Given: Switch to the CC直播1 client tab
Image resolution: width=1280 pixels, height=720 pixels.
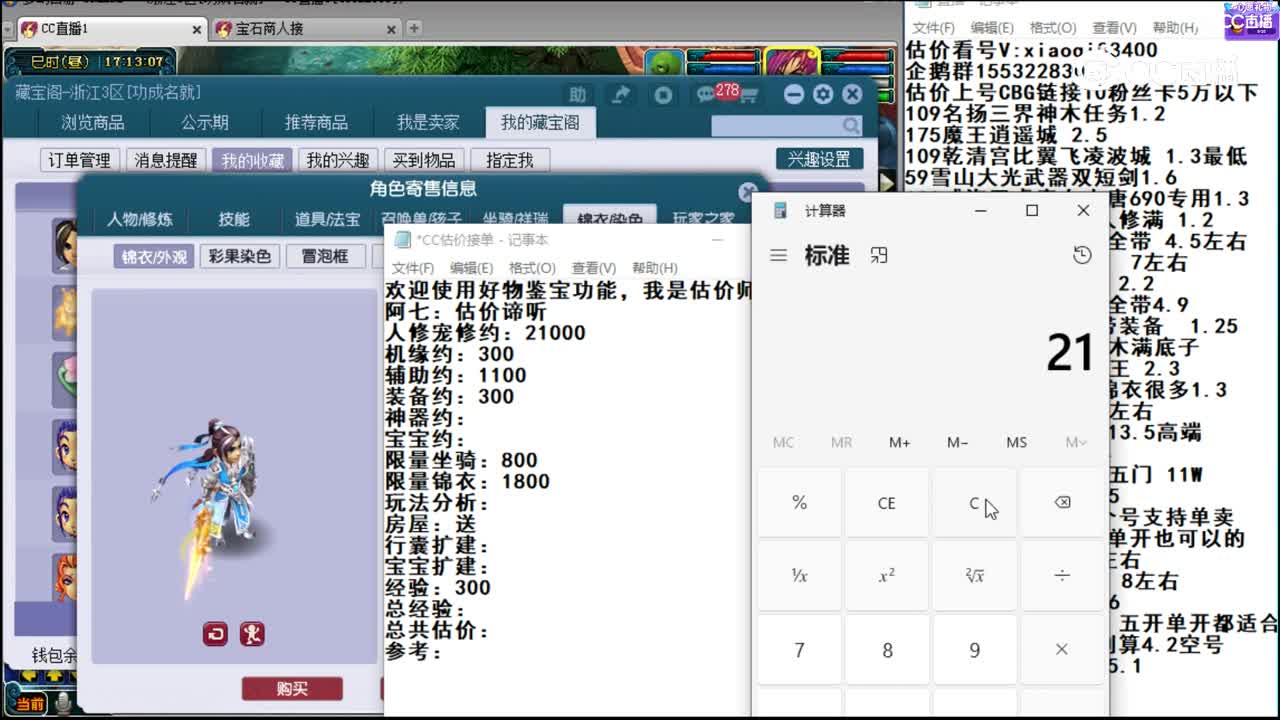Looking at the screenshot, I should [x=110, y=29].
